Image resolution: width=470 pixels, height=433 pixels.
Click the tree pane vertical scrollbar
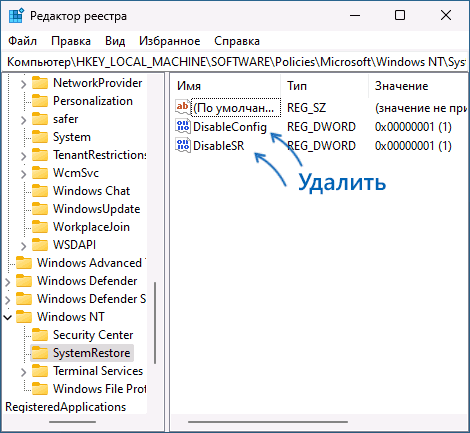click(x=155, y=323)
